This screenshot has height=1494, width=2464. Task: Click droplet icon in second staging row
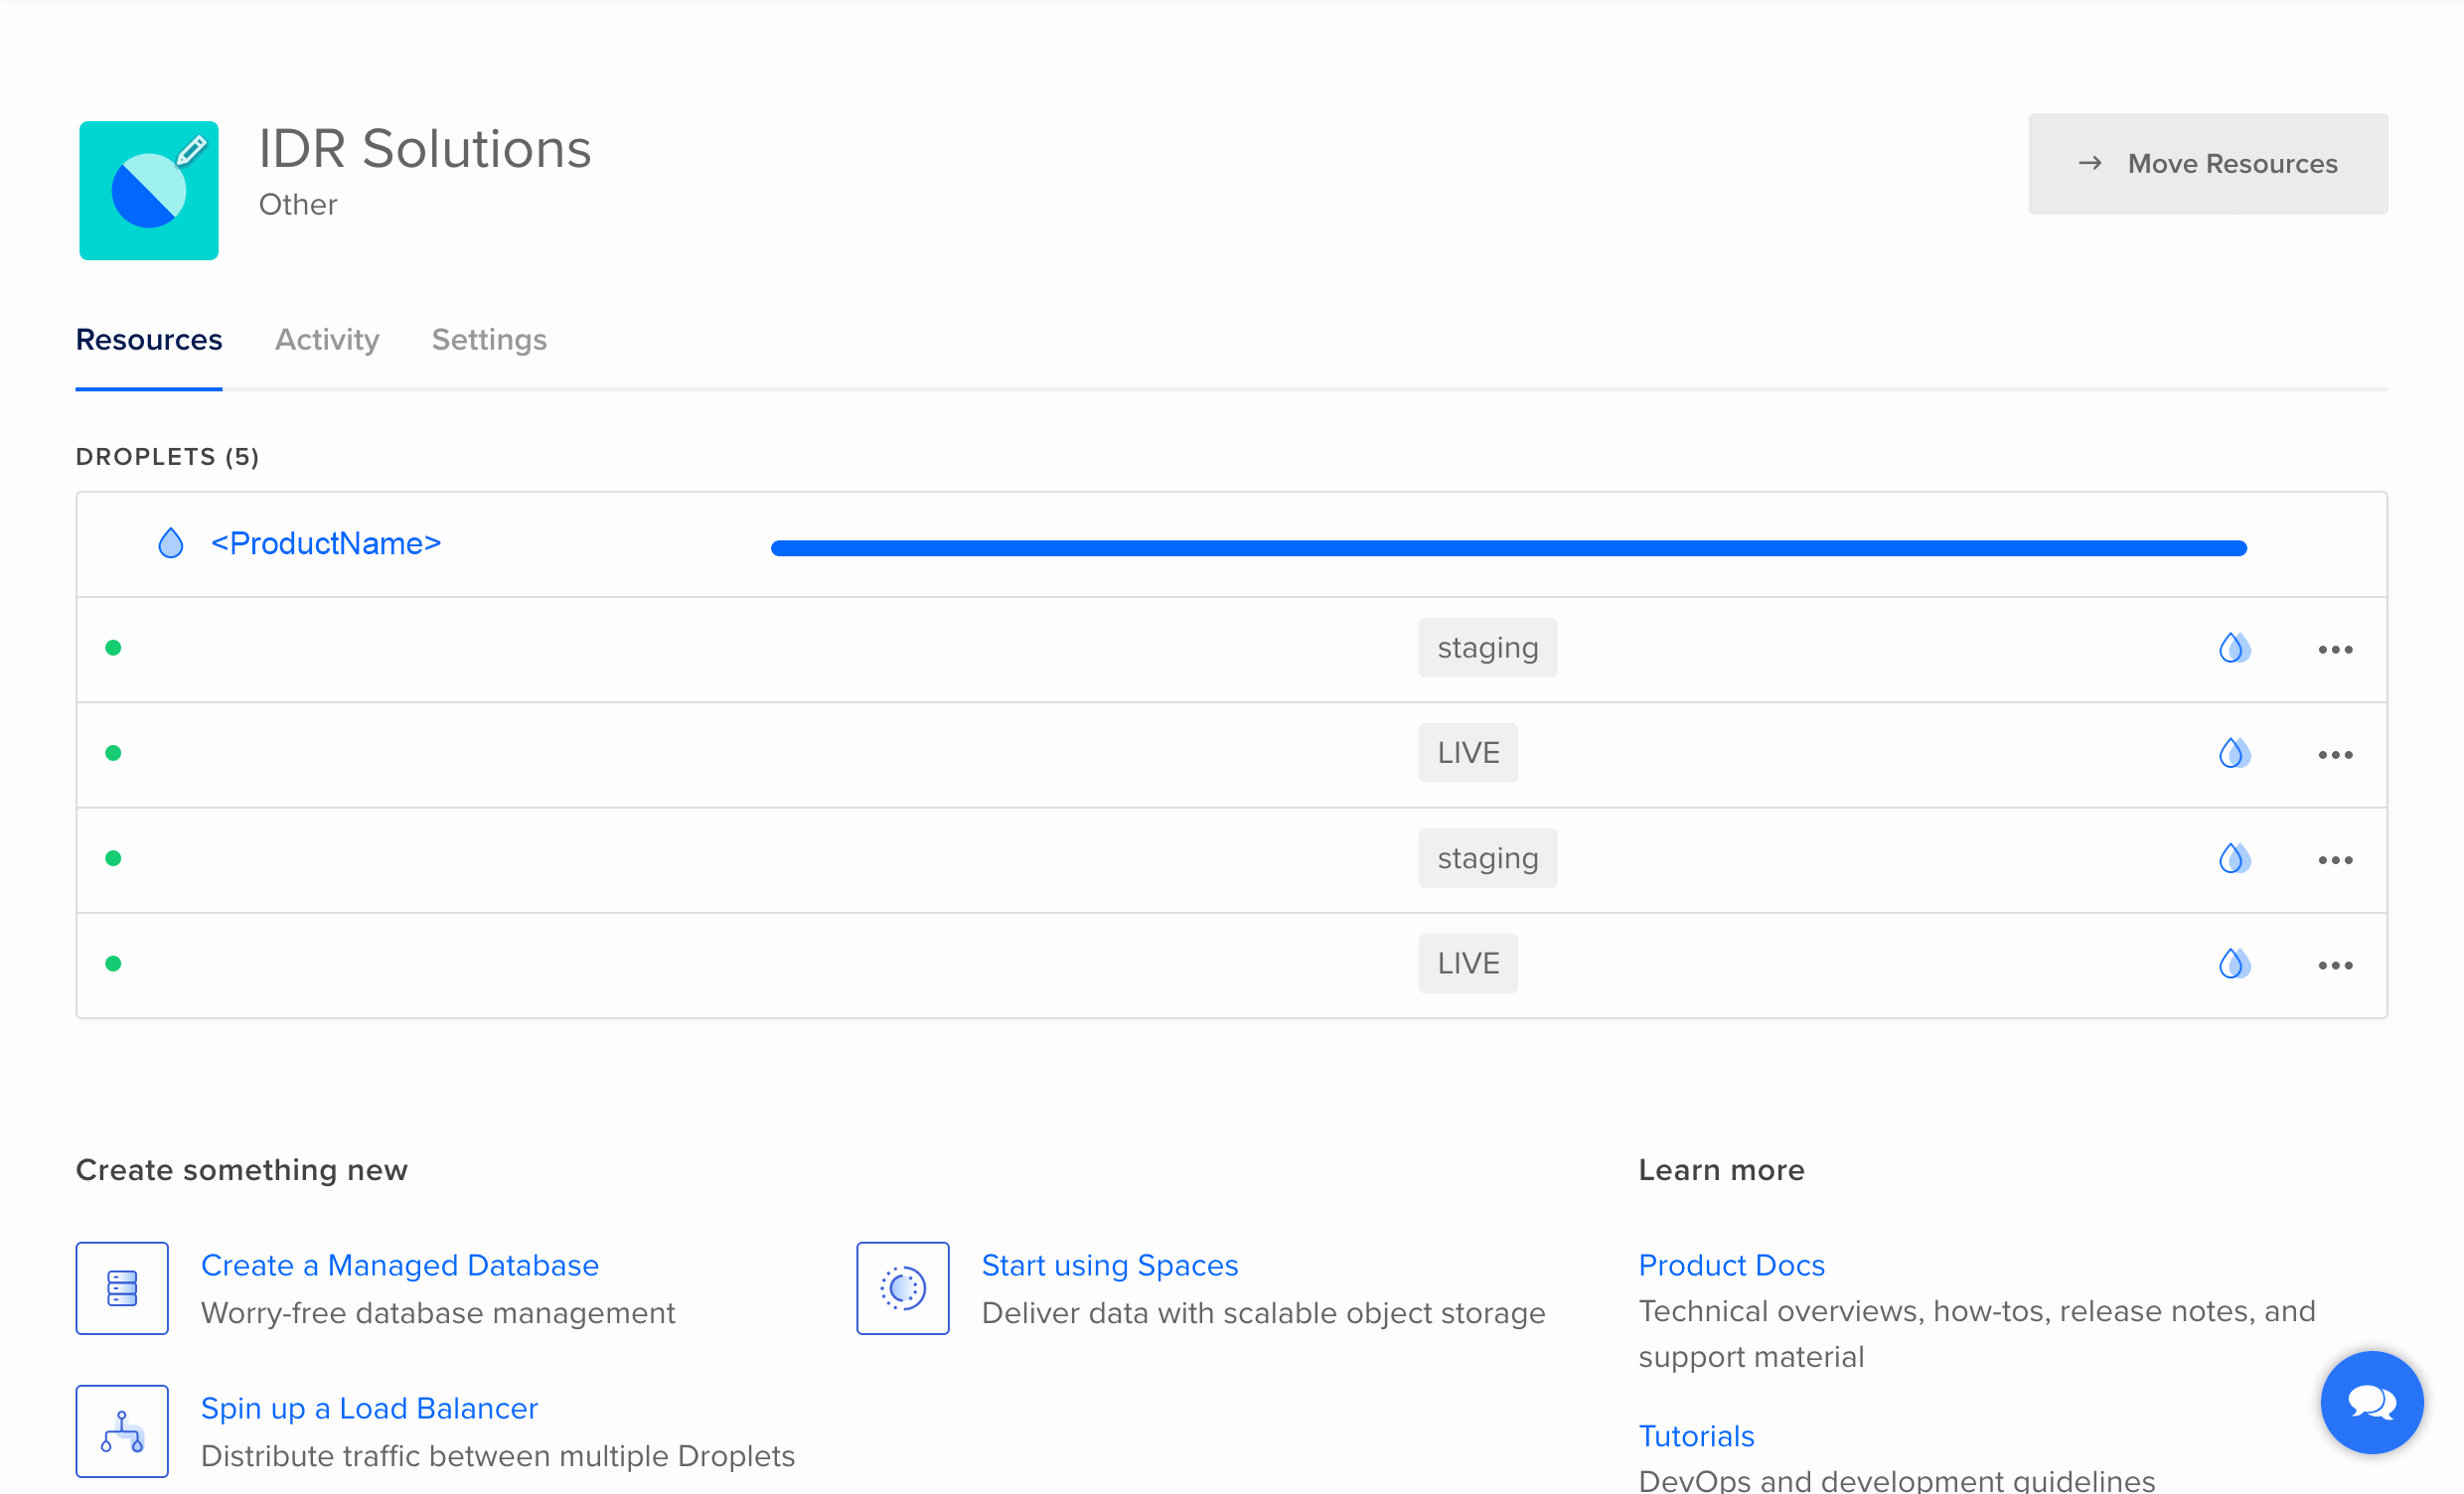point(2233,858)
